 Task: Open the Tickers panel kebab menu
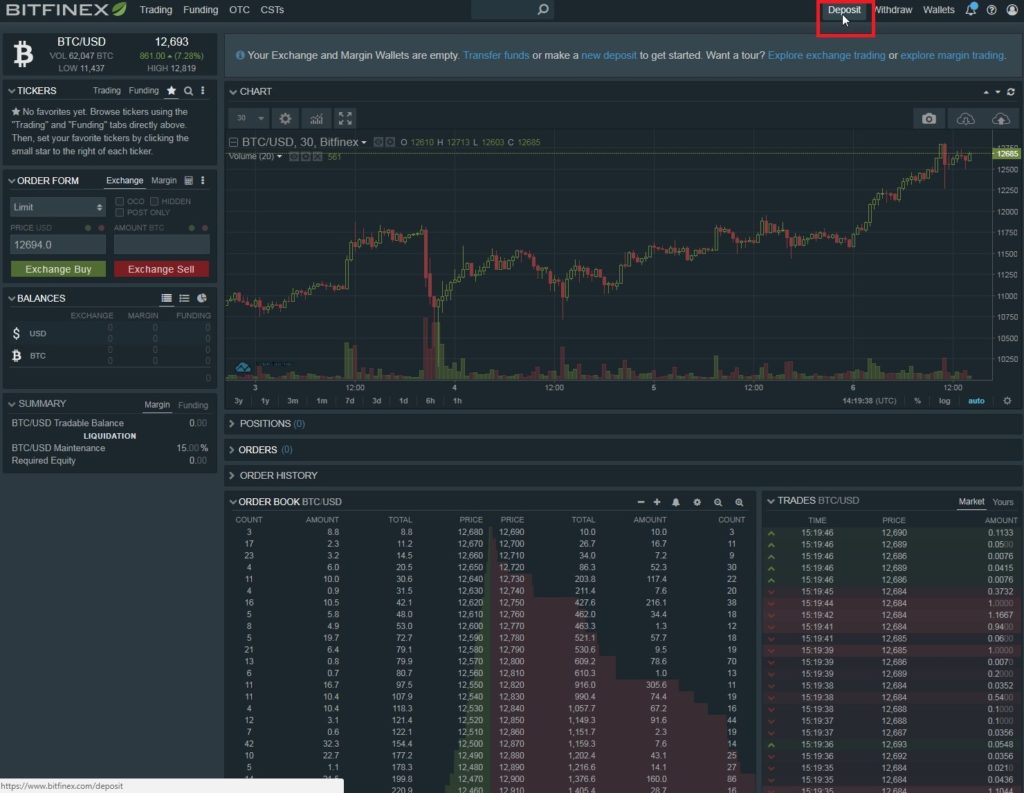coord(203,91)
